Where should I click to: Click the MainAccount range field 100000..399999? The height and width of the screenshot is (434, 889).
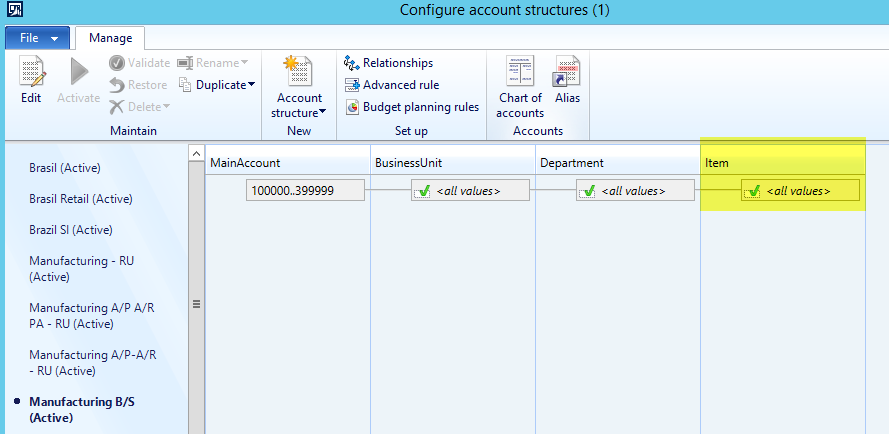click(305, 190)
